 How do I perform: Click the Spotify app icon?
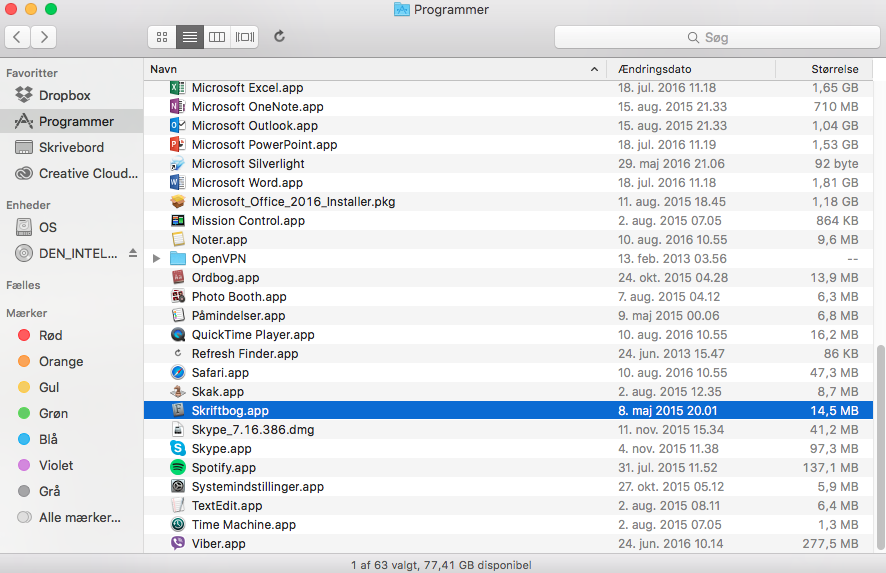tap(178, 468)
